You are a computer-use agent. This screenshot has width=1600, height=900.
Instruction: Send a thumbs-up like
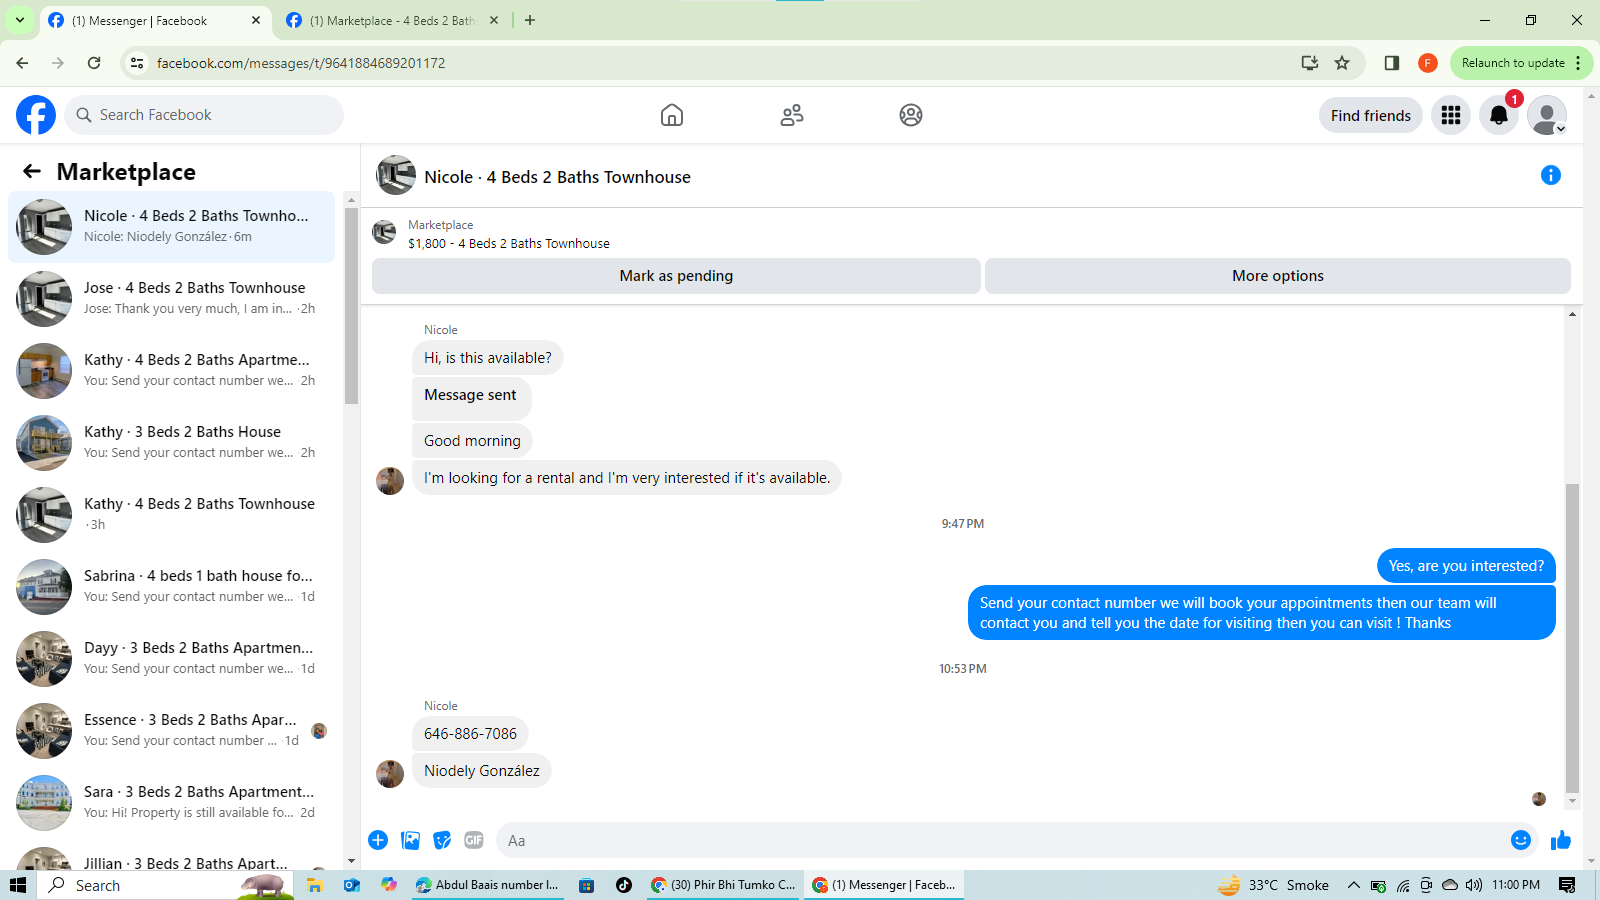click(x=1561, y=840)
